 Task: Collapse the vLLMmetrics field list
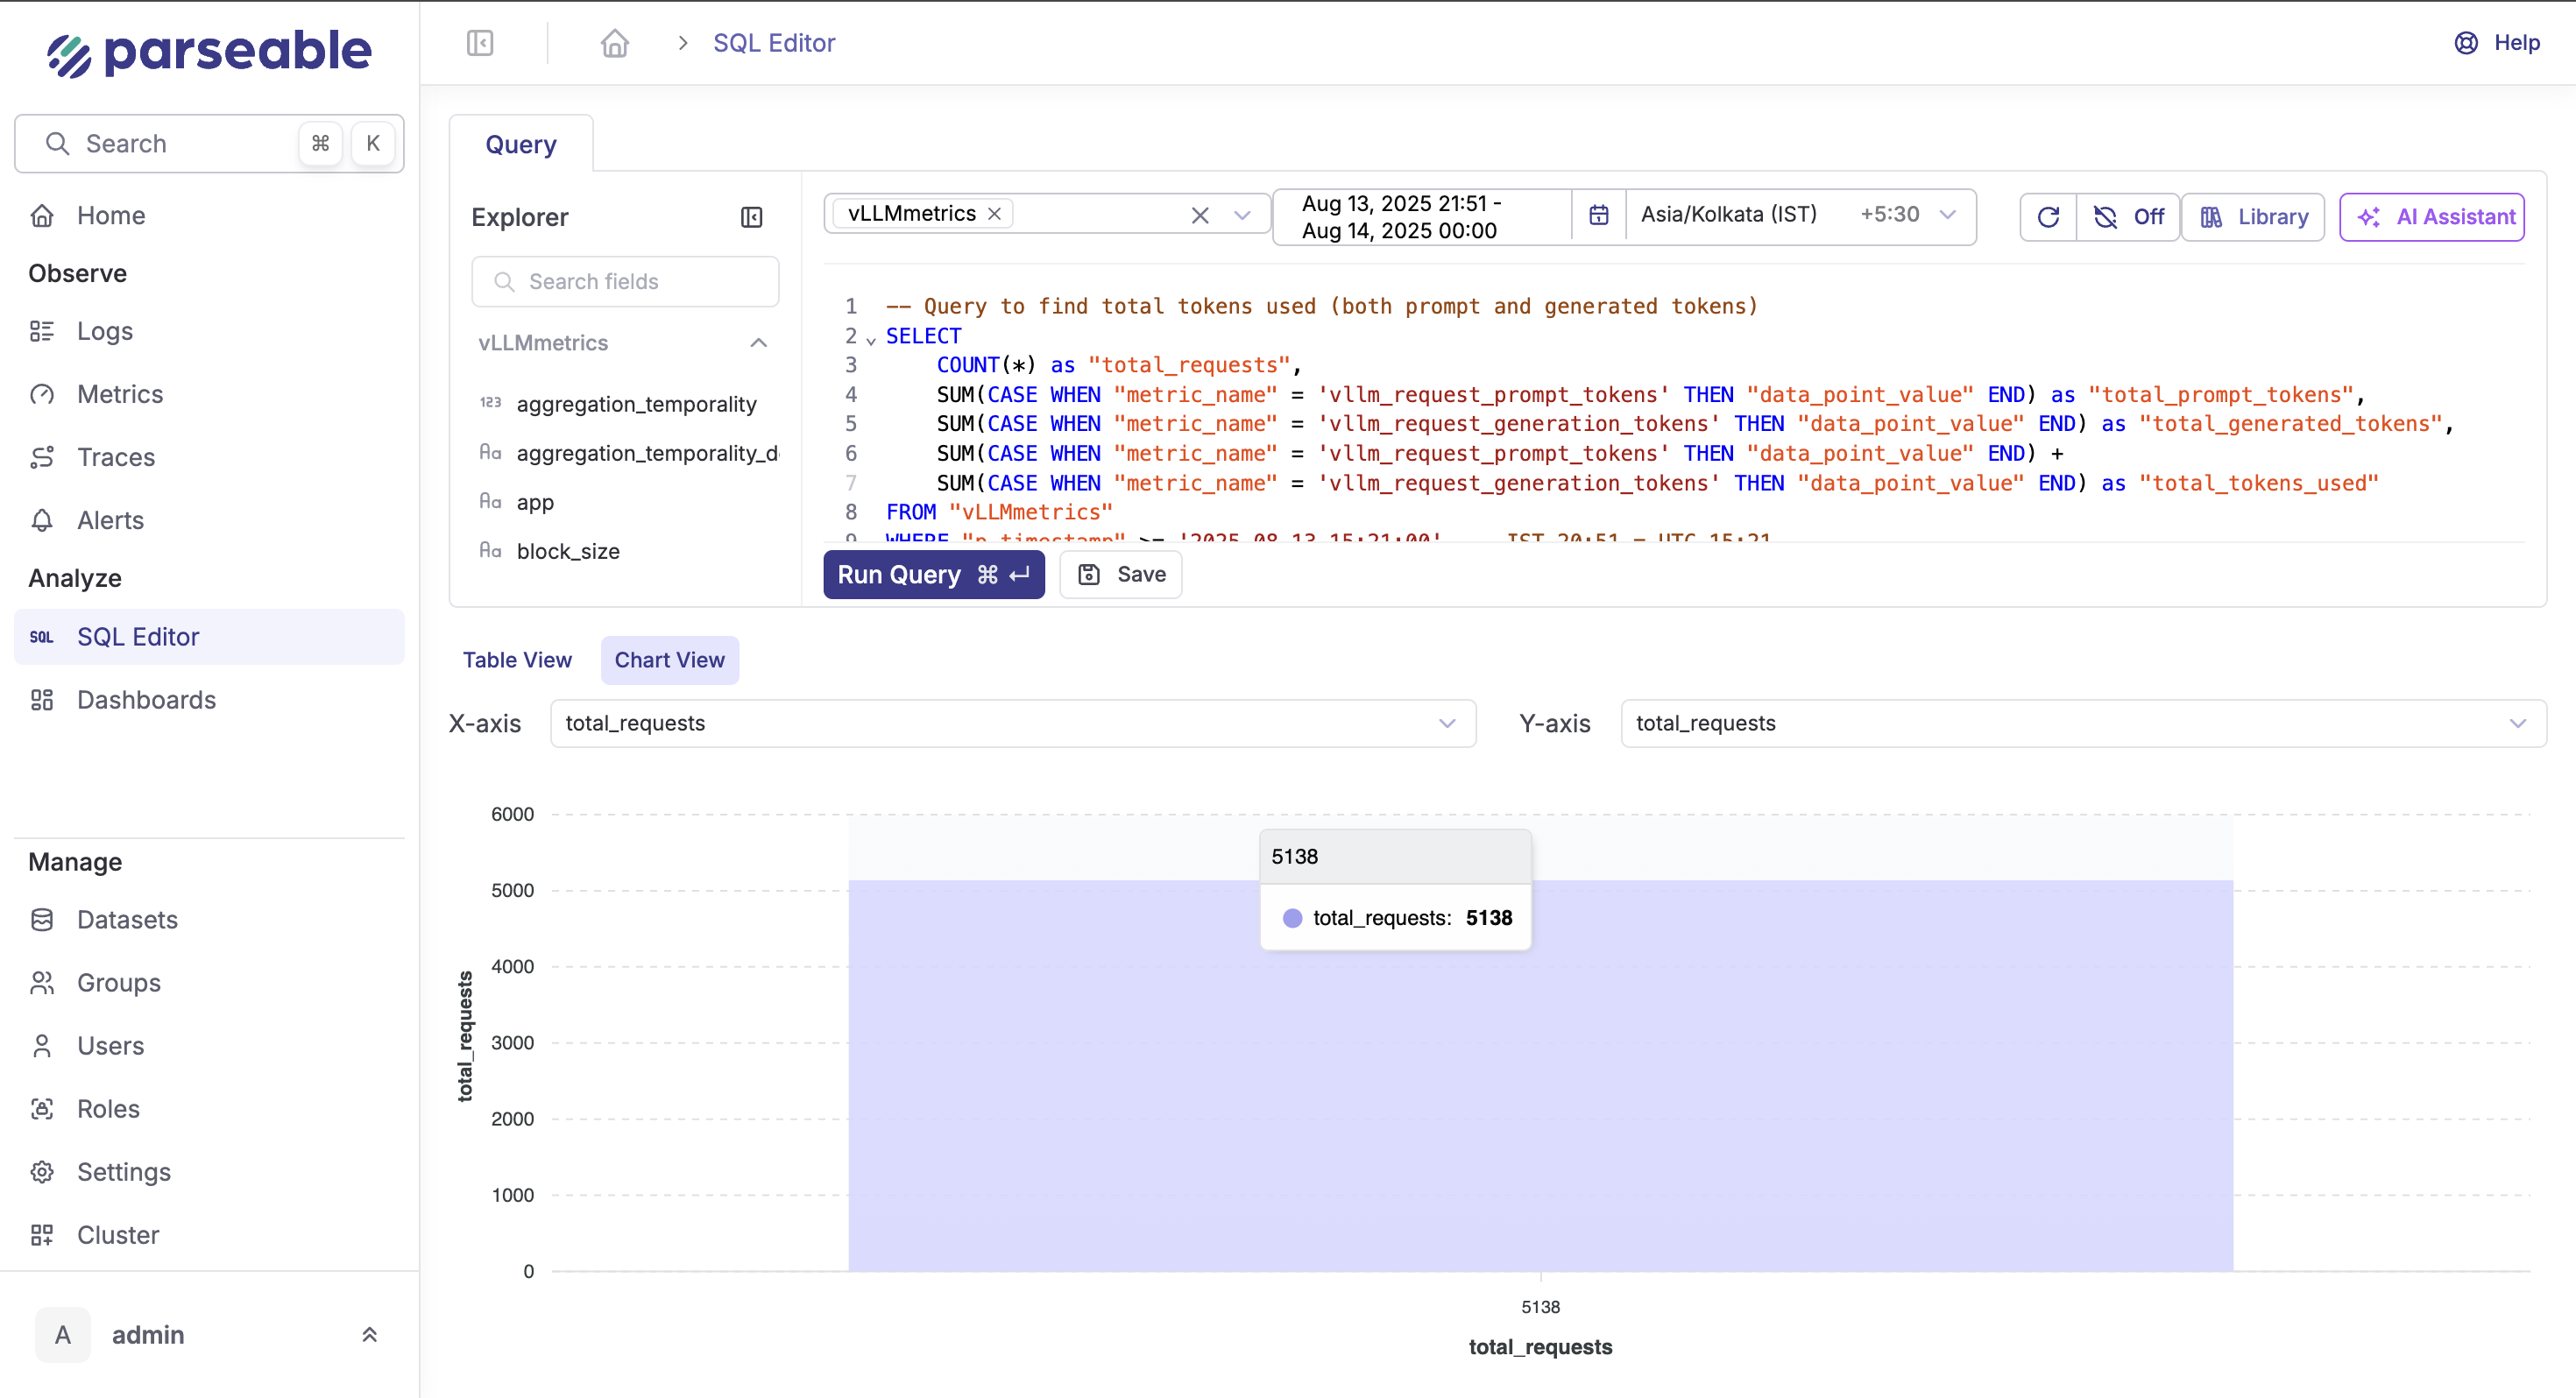coord(759,343)
